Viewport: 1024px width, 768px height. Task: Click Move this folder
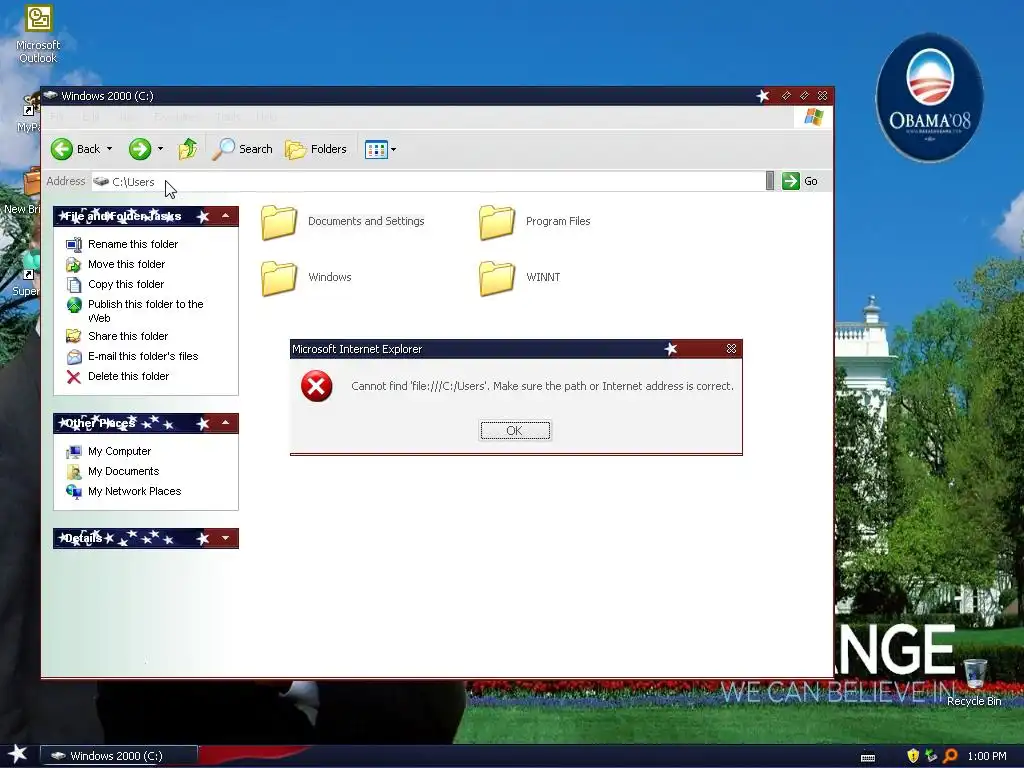coord(127,264)
